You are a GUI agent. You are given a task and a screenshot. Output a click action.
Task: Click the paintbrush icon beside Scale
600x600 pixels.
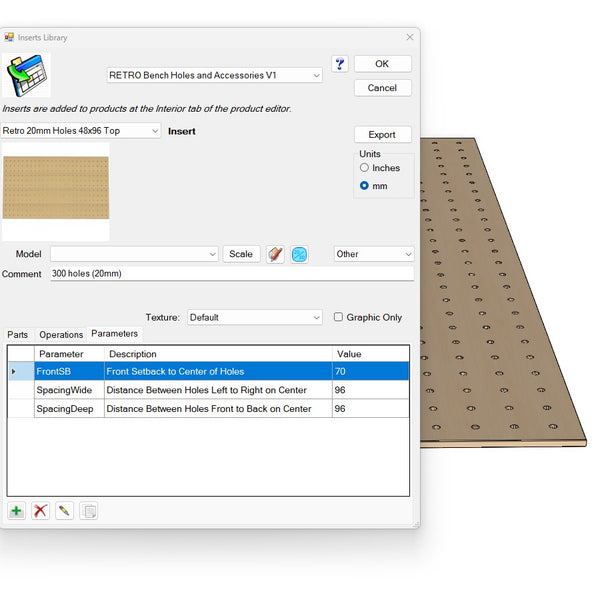pyautogui.click(x=275, y=254)
